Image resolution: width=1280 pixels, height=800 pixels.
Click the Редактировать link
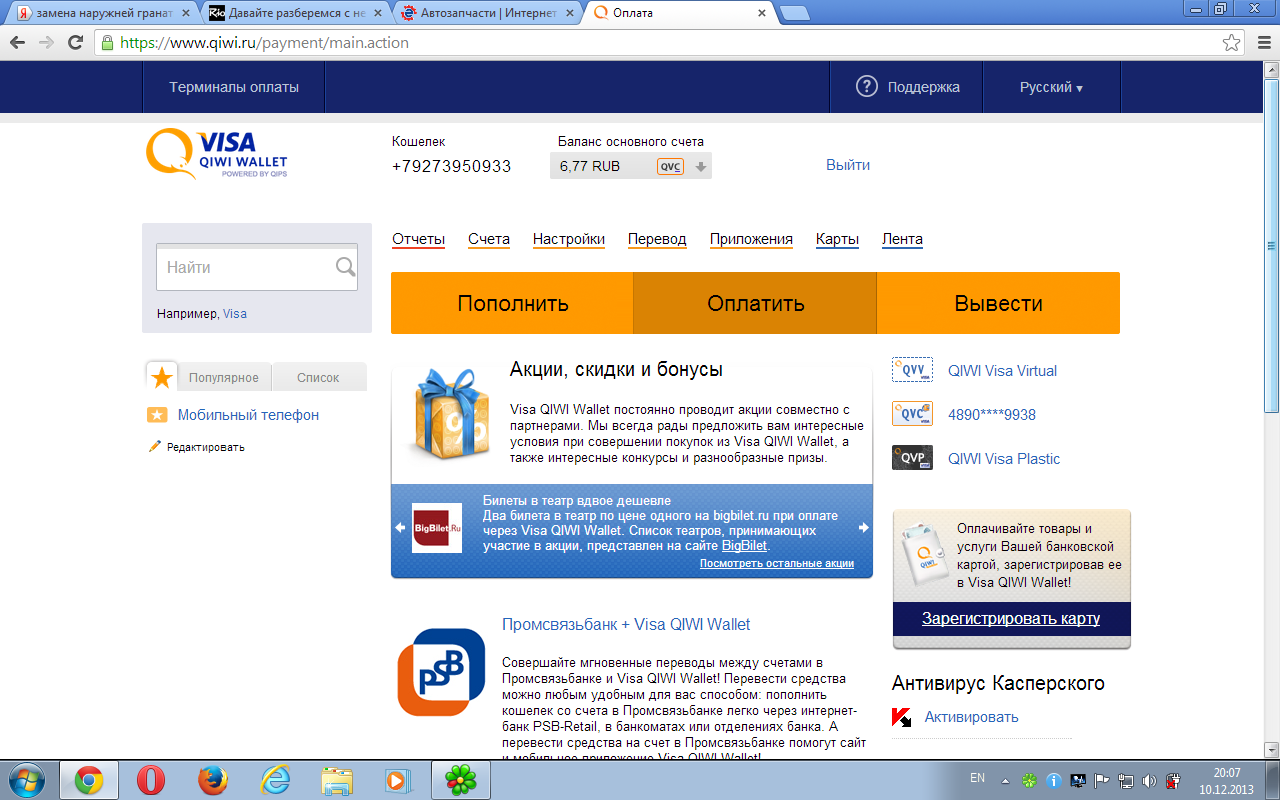205,447
